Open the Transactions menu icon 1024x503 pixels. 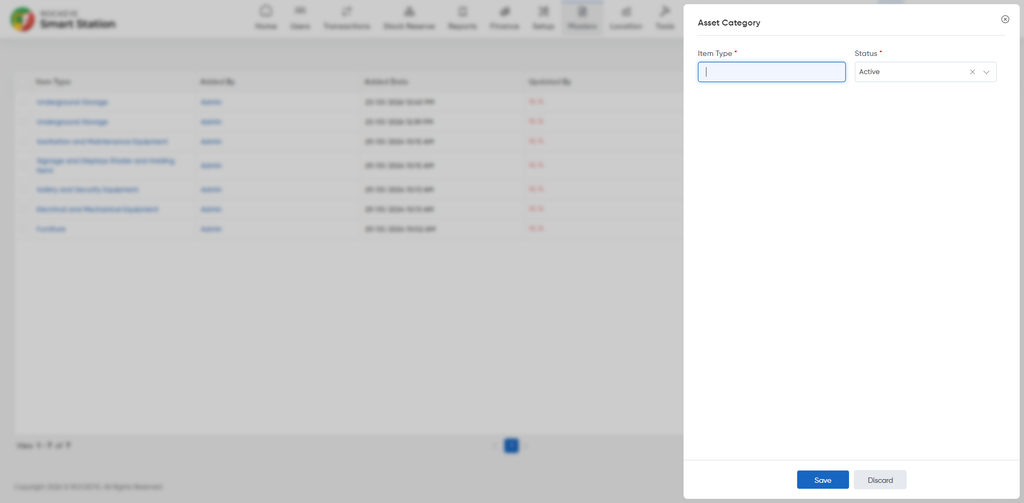click(346, 11)
